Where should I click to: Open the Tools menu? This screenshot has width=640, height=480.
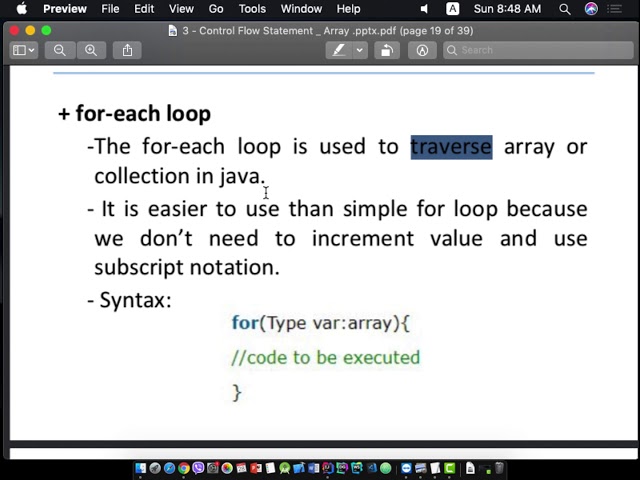pyautogui.click(x=252, y=9)
